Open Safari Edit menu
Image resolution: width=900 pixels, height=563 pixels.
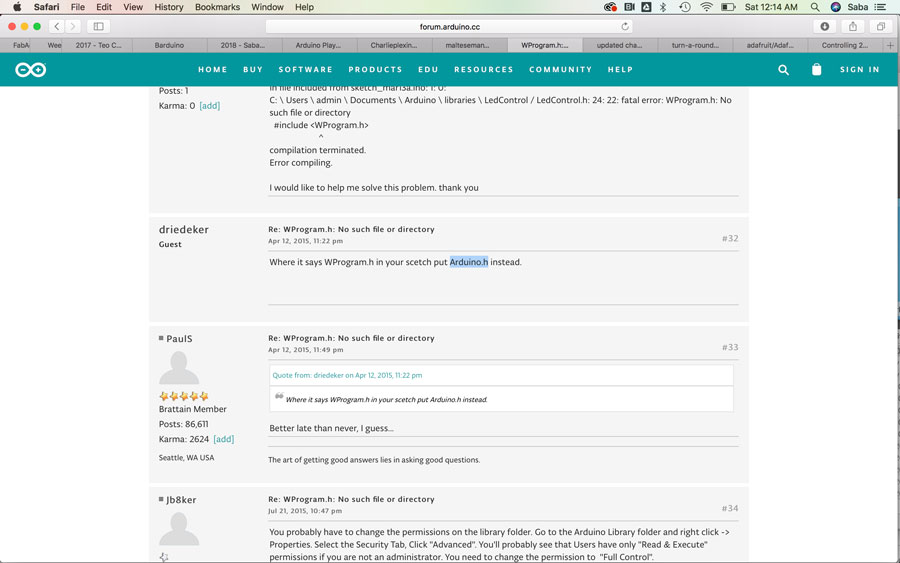point(104,7)
